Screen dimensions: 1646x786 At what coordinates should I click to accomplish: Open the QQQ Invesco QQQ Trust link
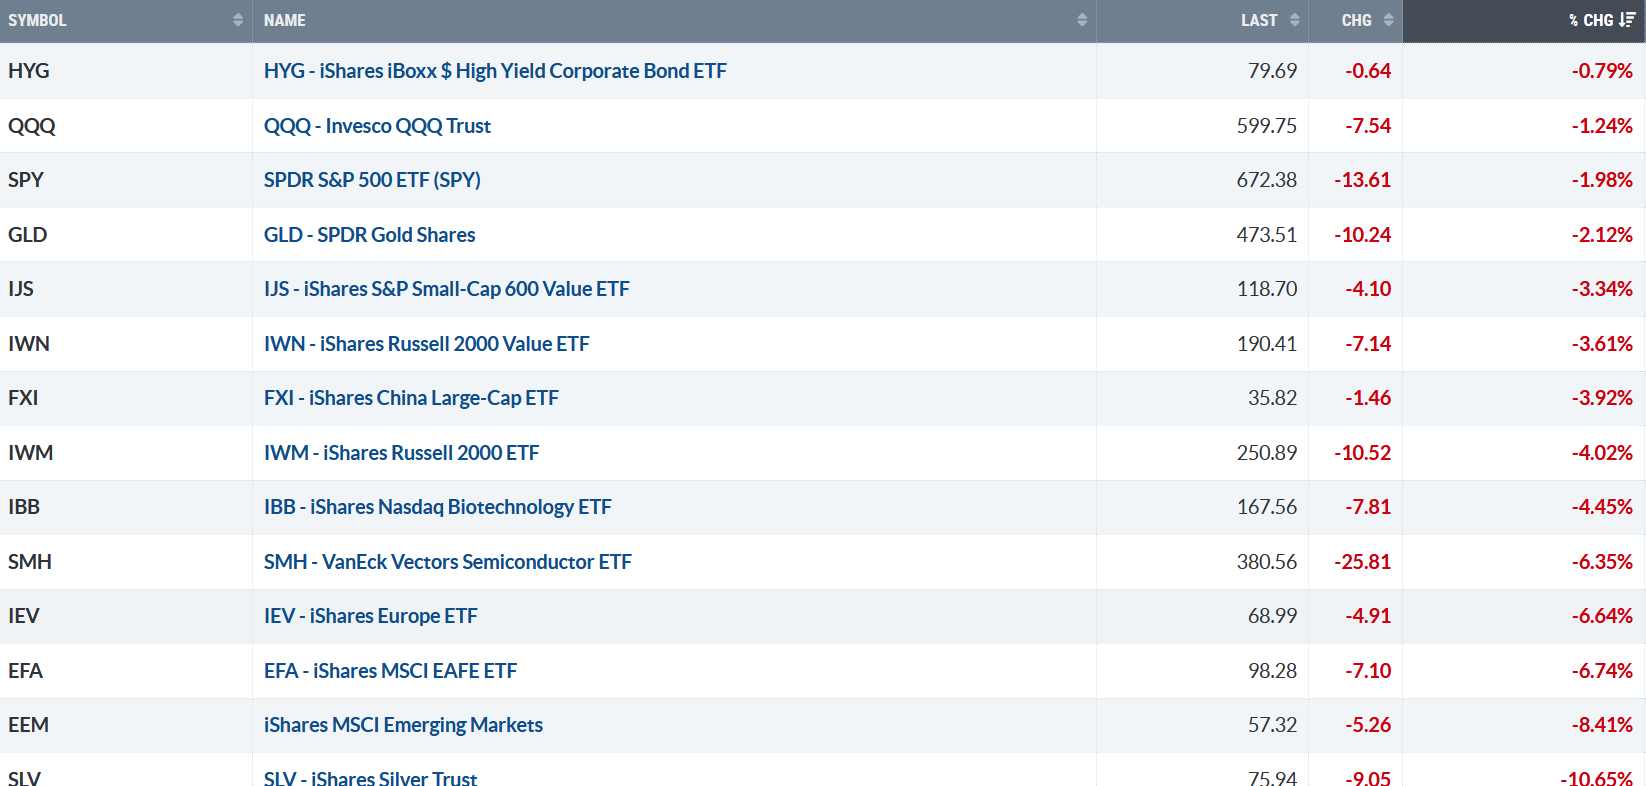(377, 126)
